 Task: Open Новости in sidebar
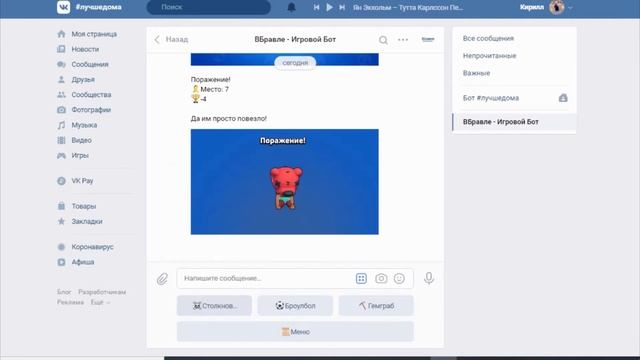click(85, 49)
